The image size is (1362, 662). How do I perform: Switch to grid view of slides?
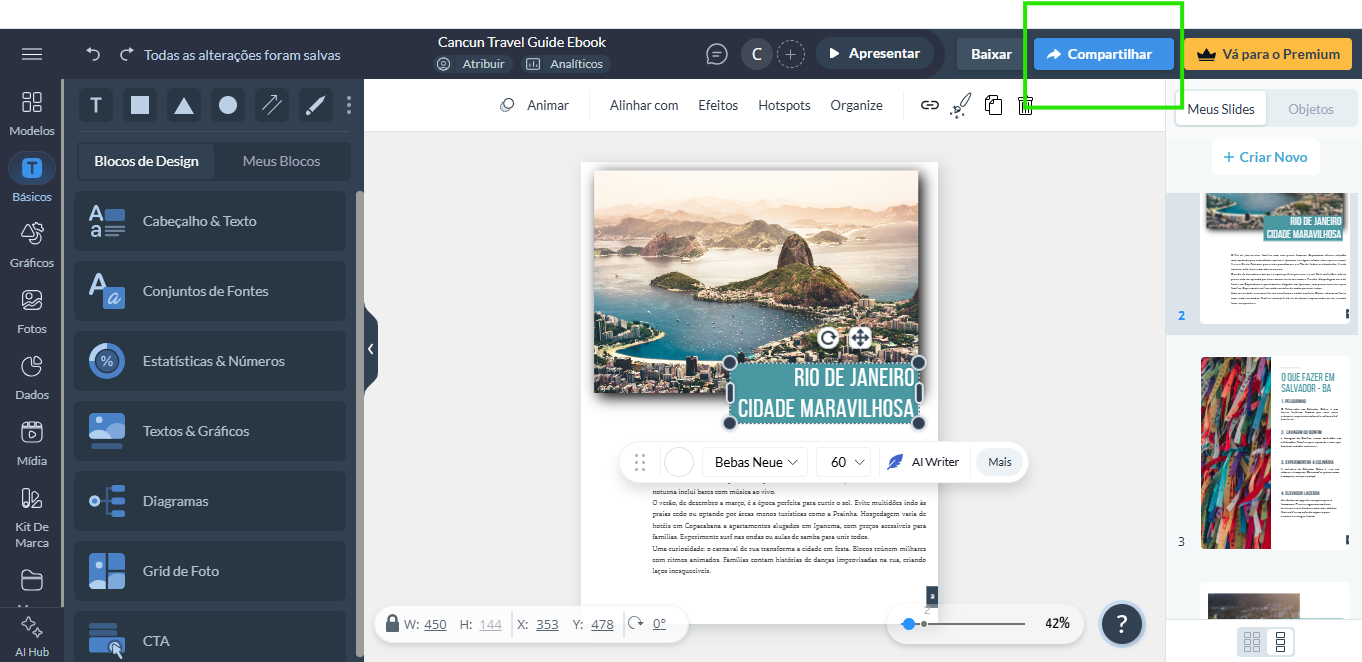1250,641
